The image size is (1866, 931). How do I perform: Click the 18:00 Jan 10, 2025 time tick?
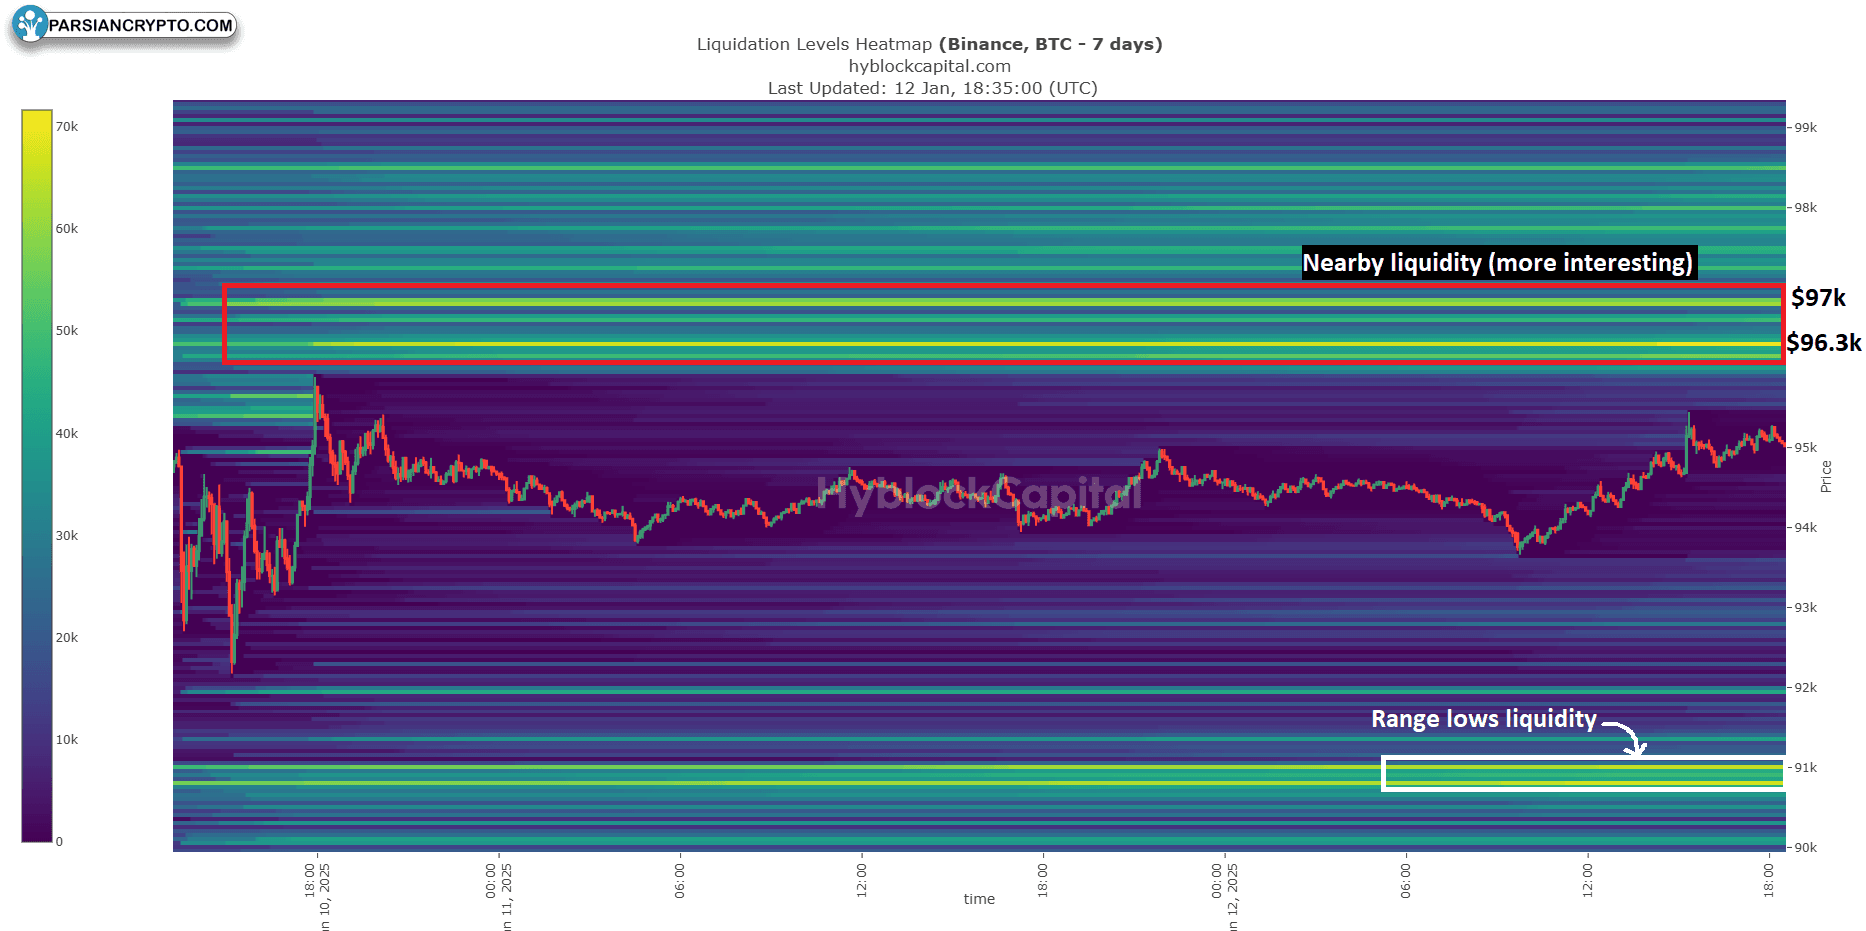pos(317,896)
